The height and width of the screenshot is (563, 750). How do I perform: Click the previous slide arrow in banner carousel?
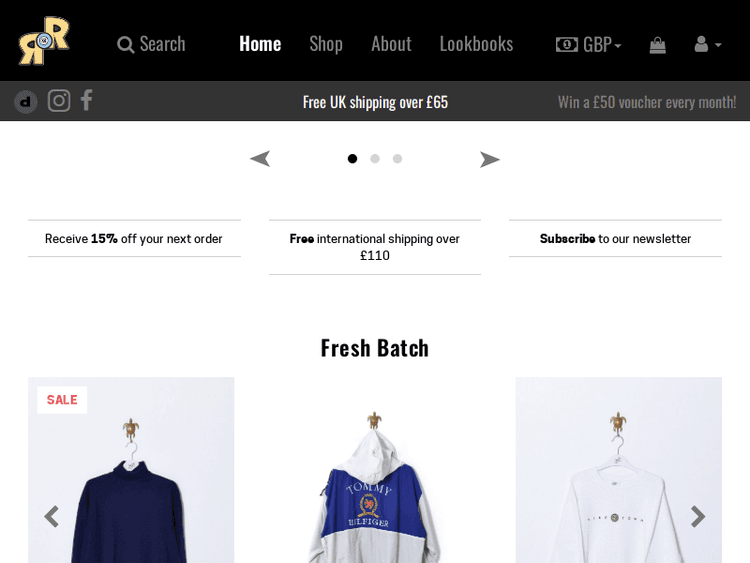tap(260, 159)
